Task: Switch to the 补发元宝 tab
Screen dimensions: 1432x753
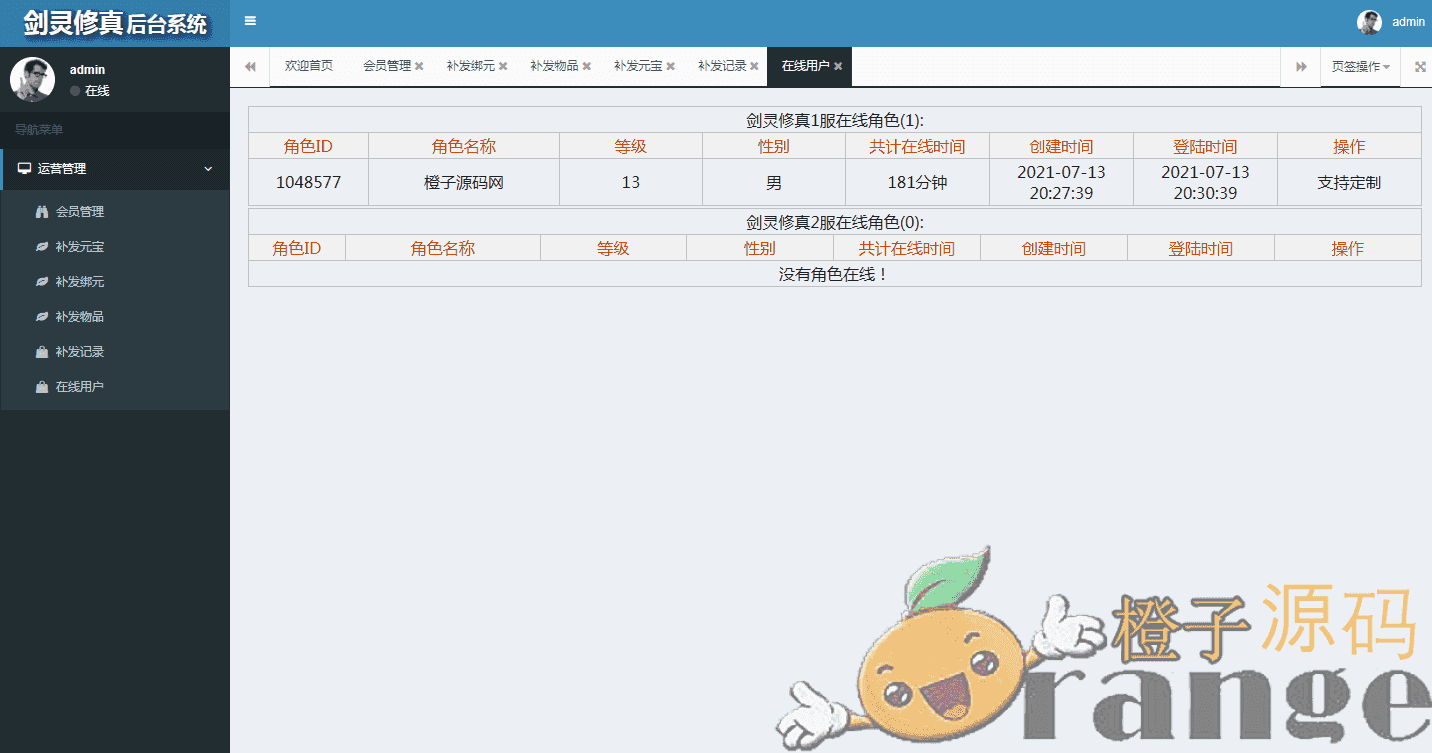Action: pos(638,66)
